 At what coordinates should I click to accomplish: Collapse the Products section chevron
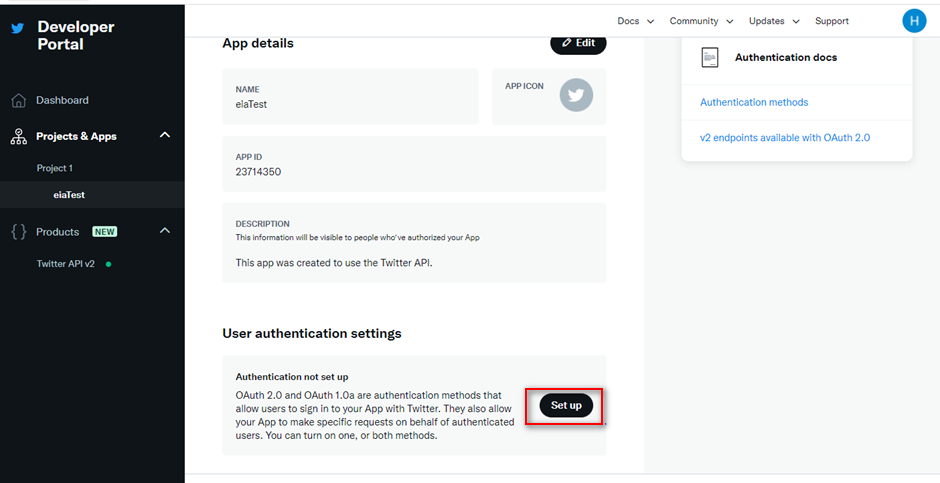pos(165,231)
